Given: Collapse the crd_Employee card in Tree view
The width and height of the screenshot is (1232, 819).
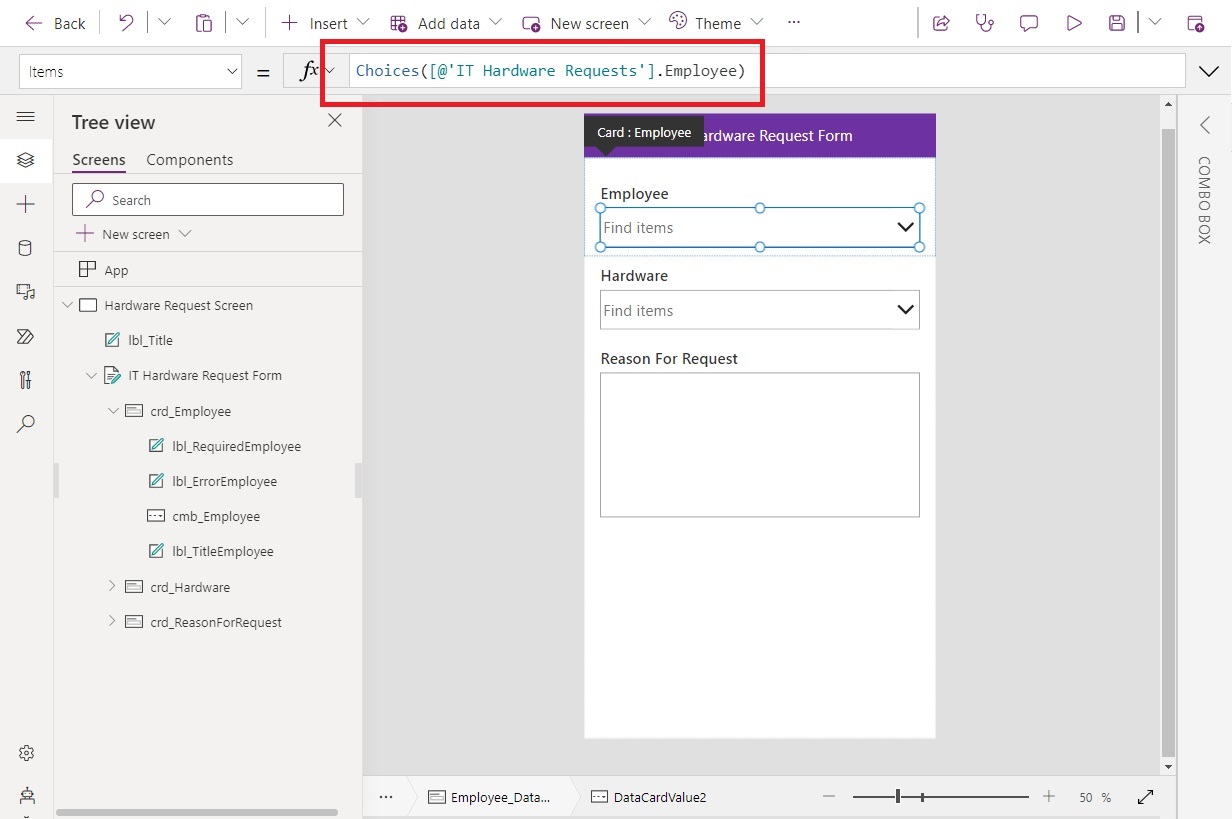Looking at the screenshot, I should click(x=113, y=410).
